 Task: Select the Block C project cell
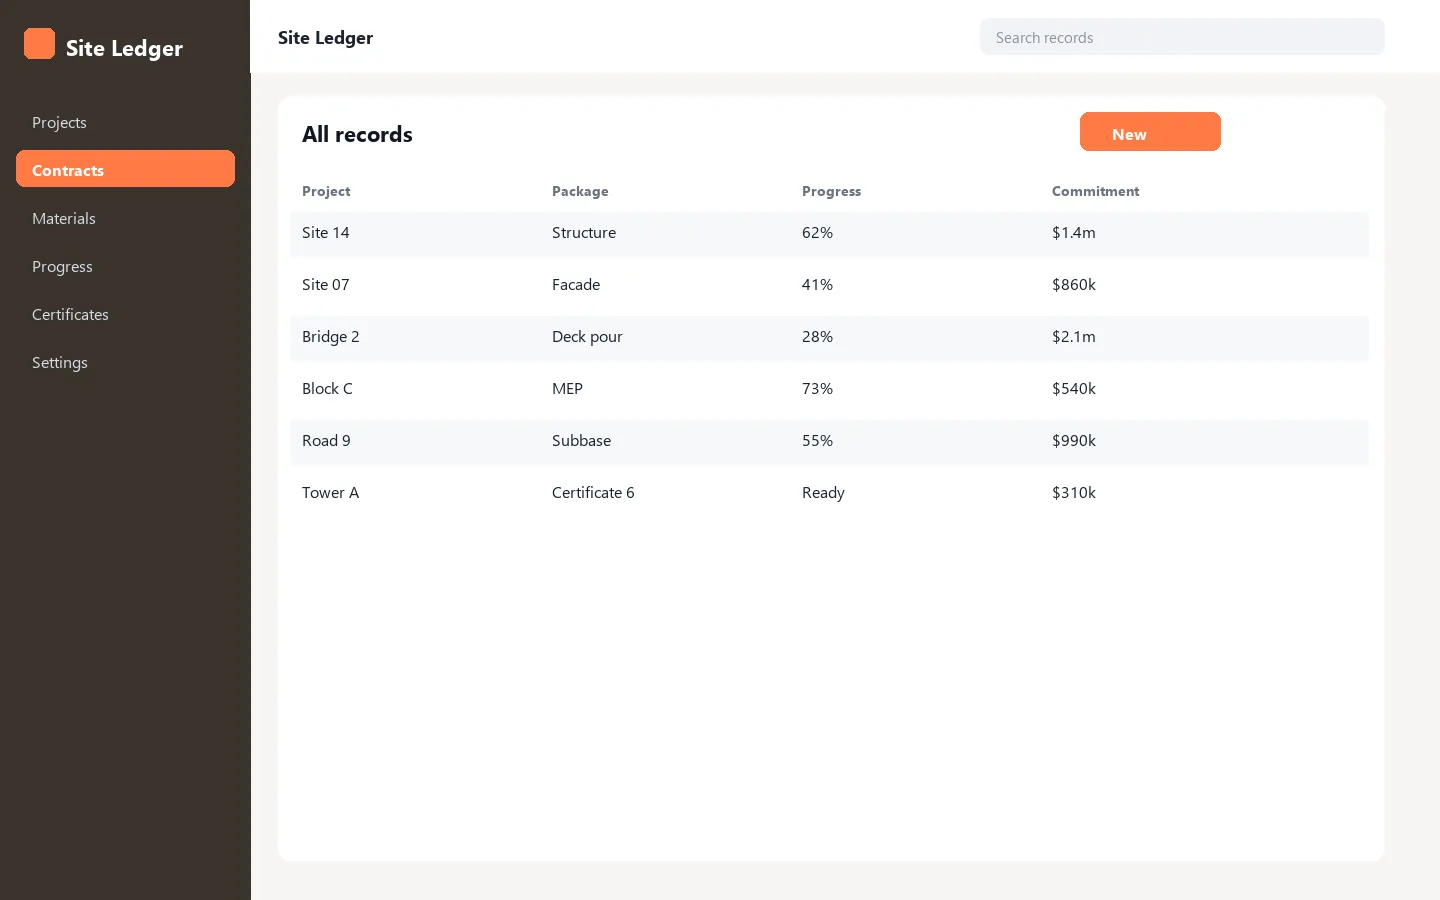click(x=327, y=388)
